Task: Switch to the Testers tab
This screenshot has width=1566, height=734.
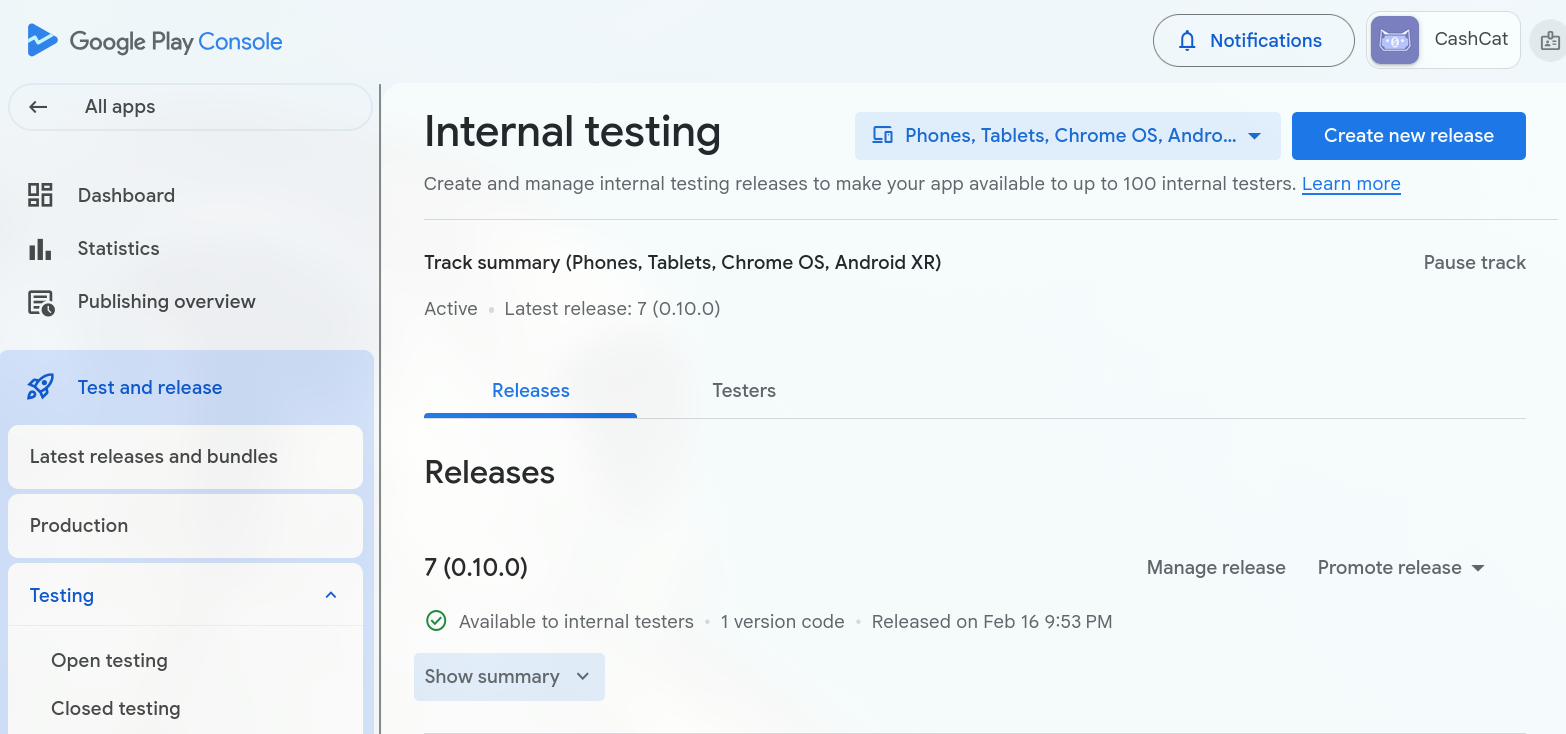Action: tap(744, 390)
